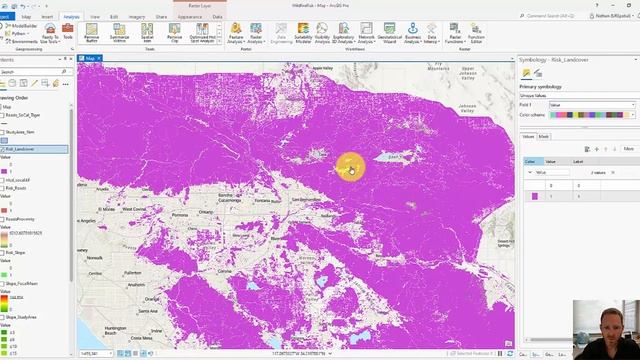The image size is (640, 360).
Task: Open the Data Interop dropdown
Action: click(x=431, y=33)
